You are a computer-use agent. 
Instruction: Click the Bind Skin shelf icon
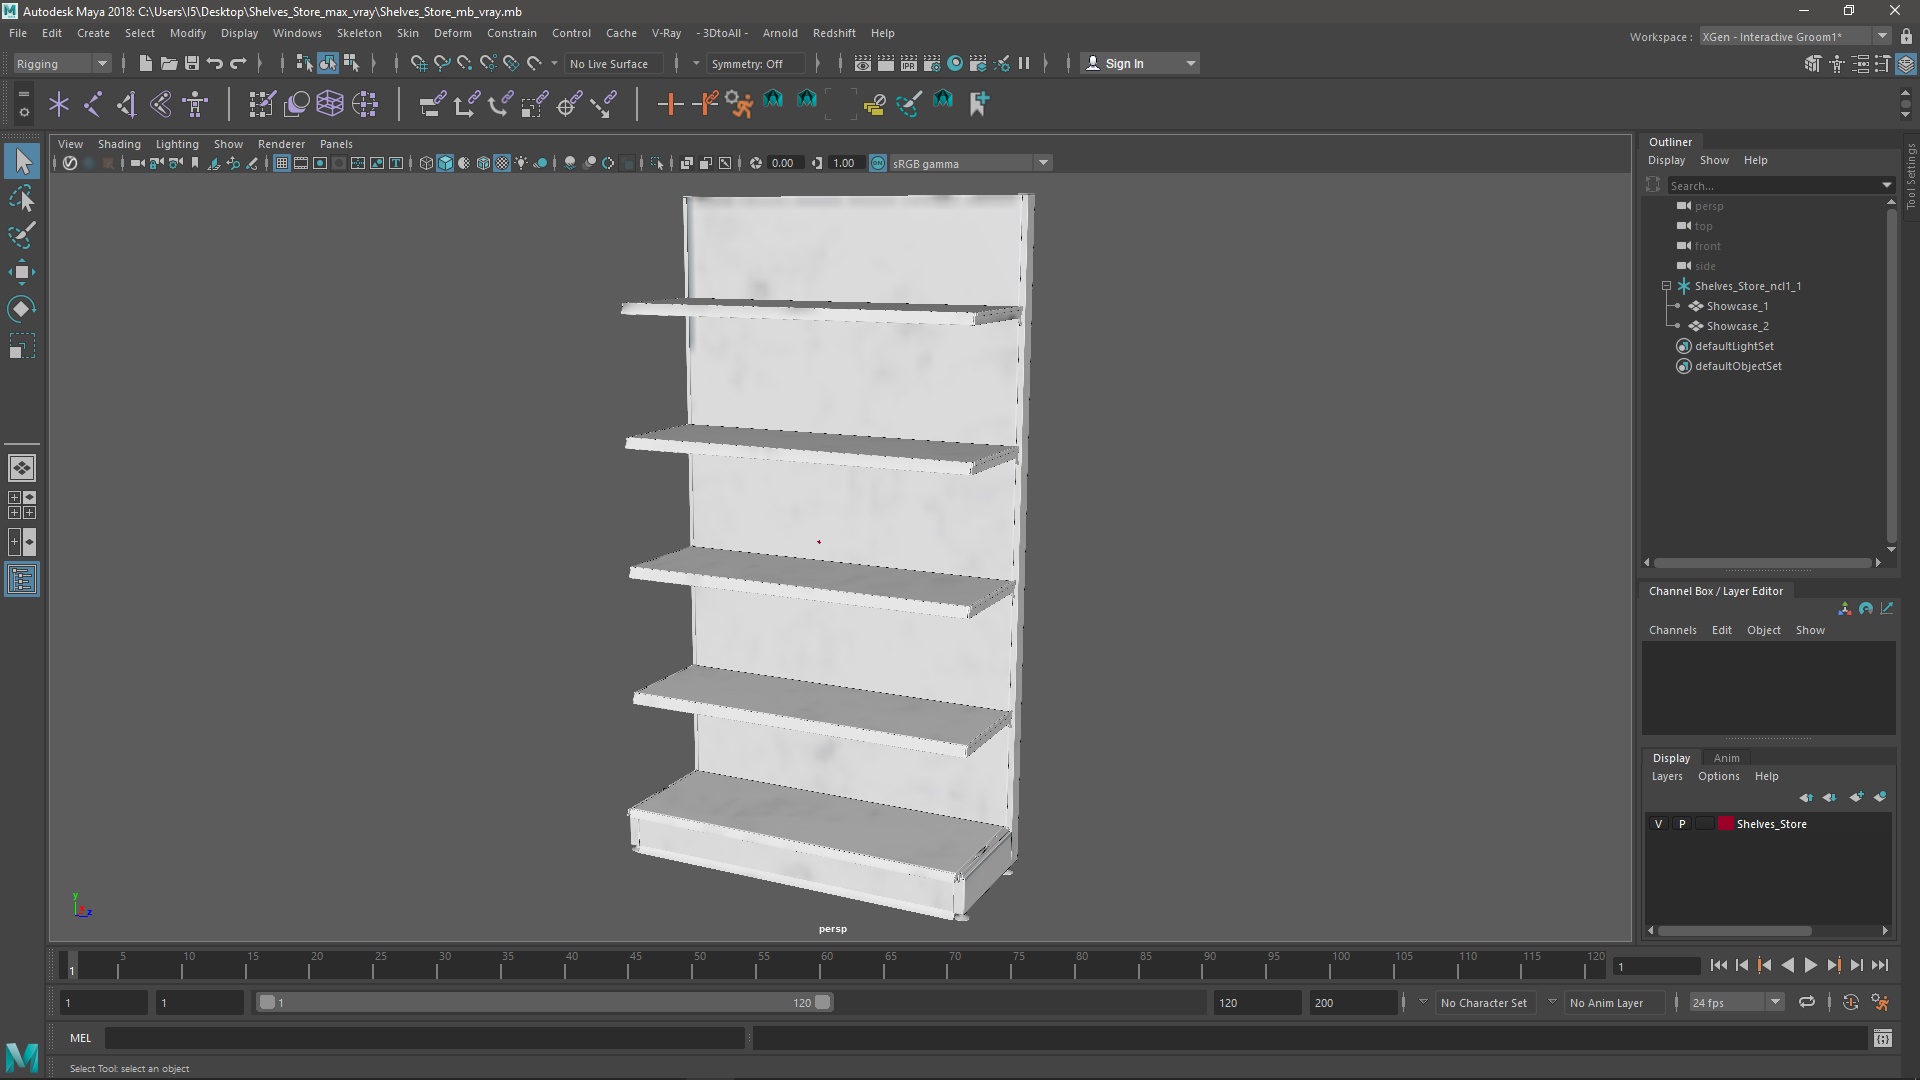[x=161, y=103]
